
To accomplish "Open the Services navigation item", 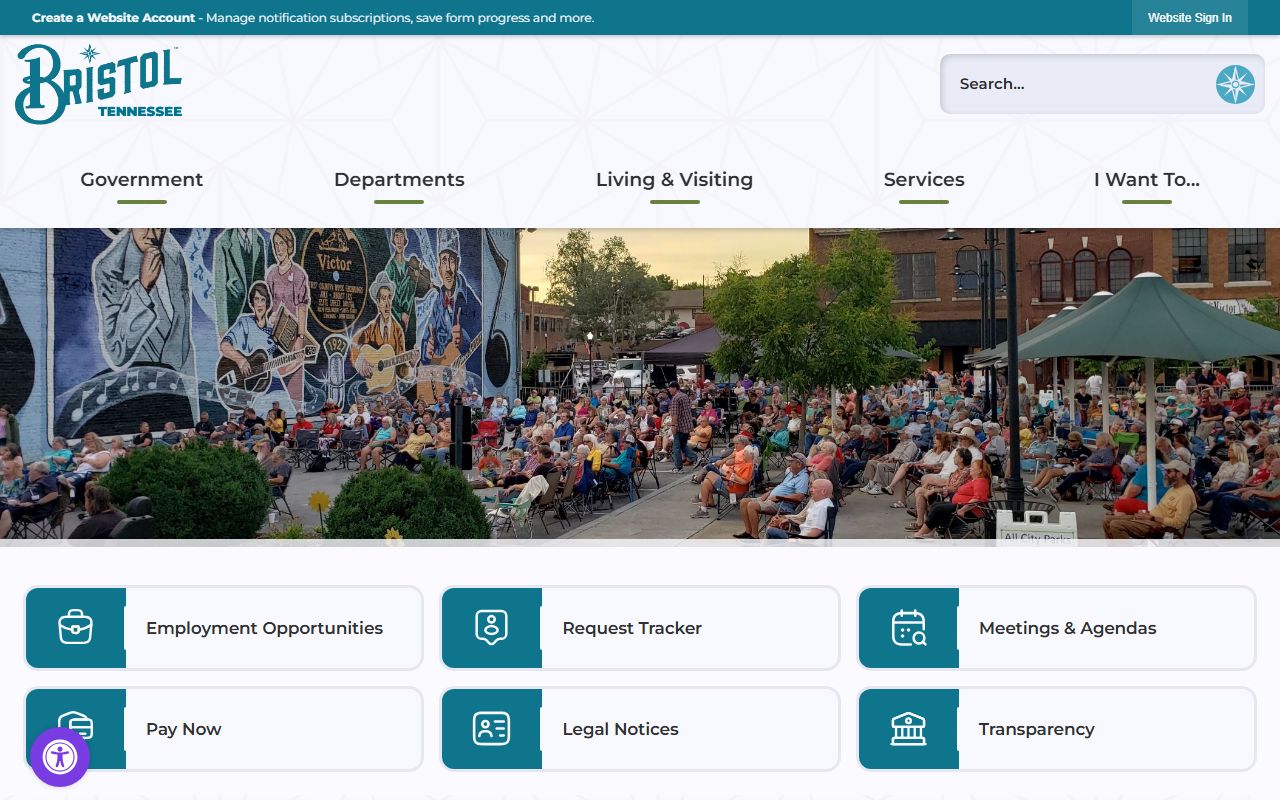I will (923, 180).
